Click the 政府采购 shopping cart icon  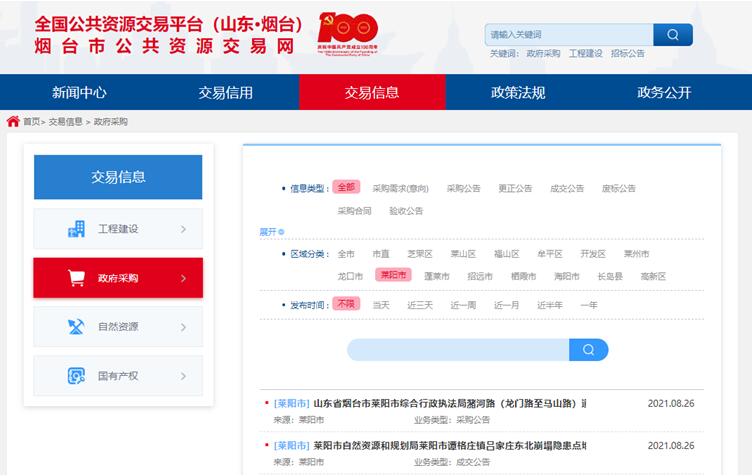(x=76, y=278)
